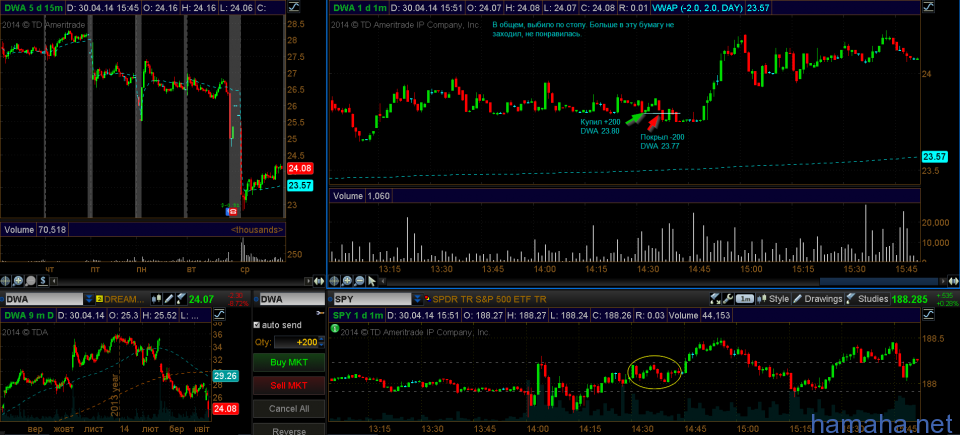Open the DWA symbol dropdown arrow
Screen dimensions: 960x435
(x=89, y=299)
